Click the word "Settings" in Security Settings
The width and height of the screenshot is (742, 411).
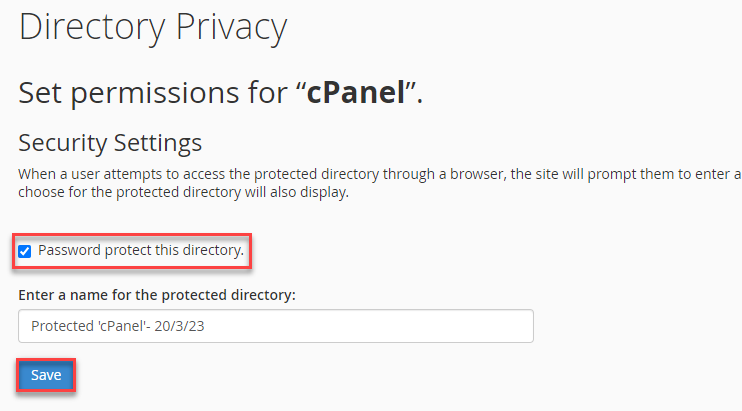pyautogui.click(x=160, y=141)
